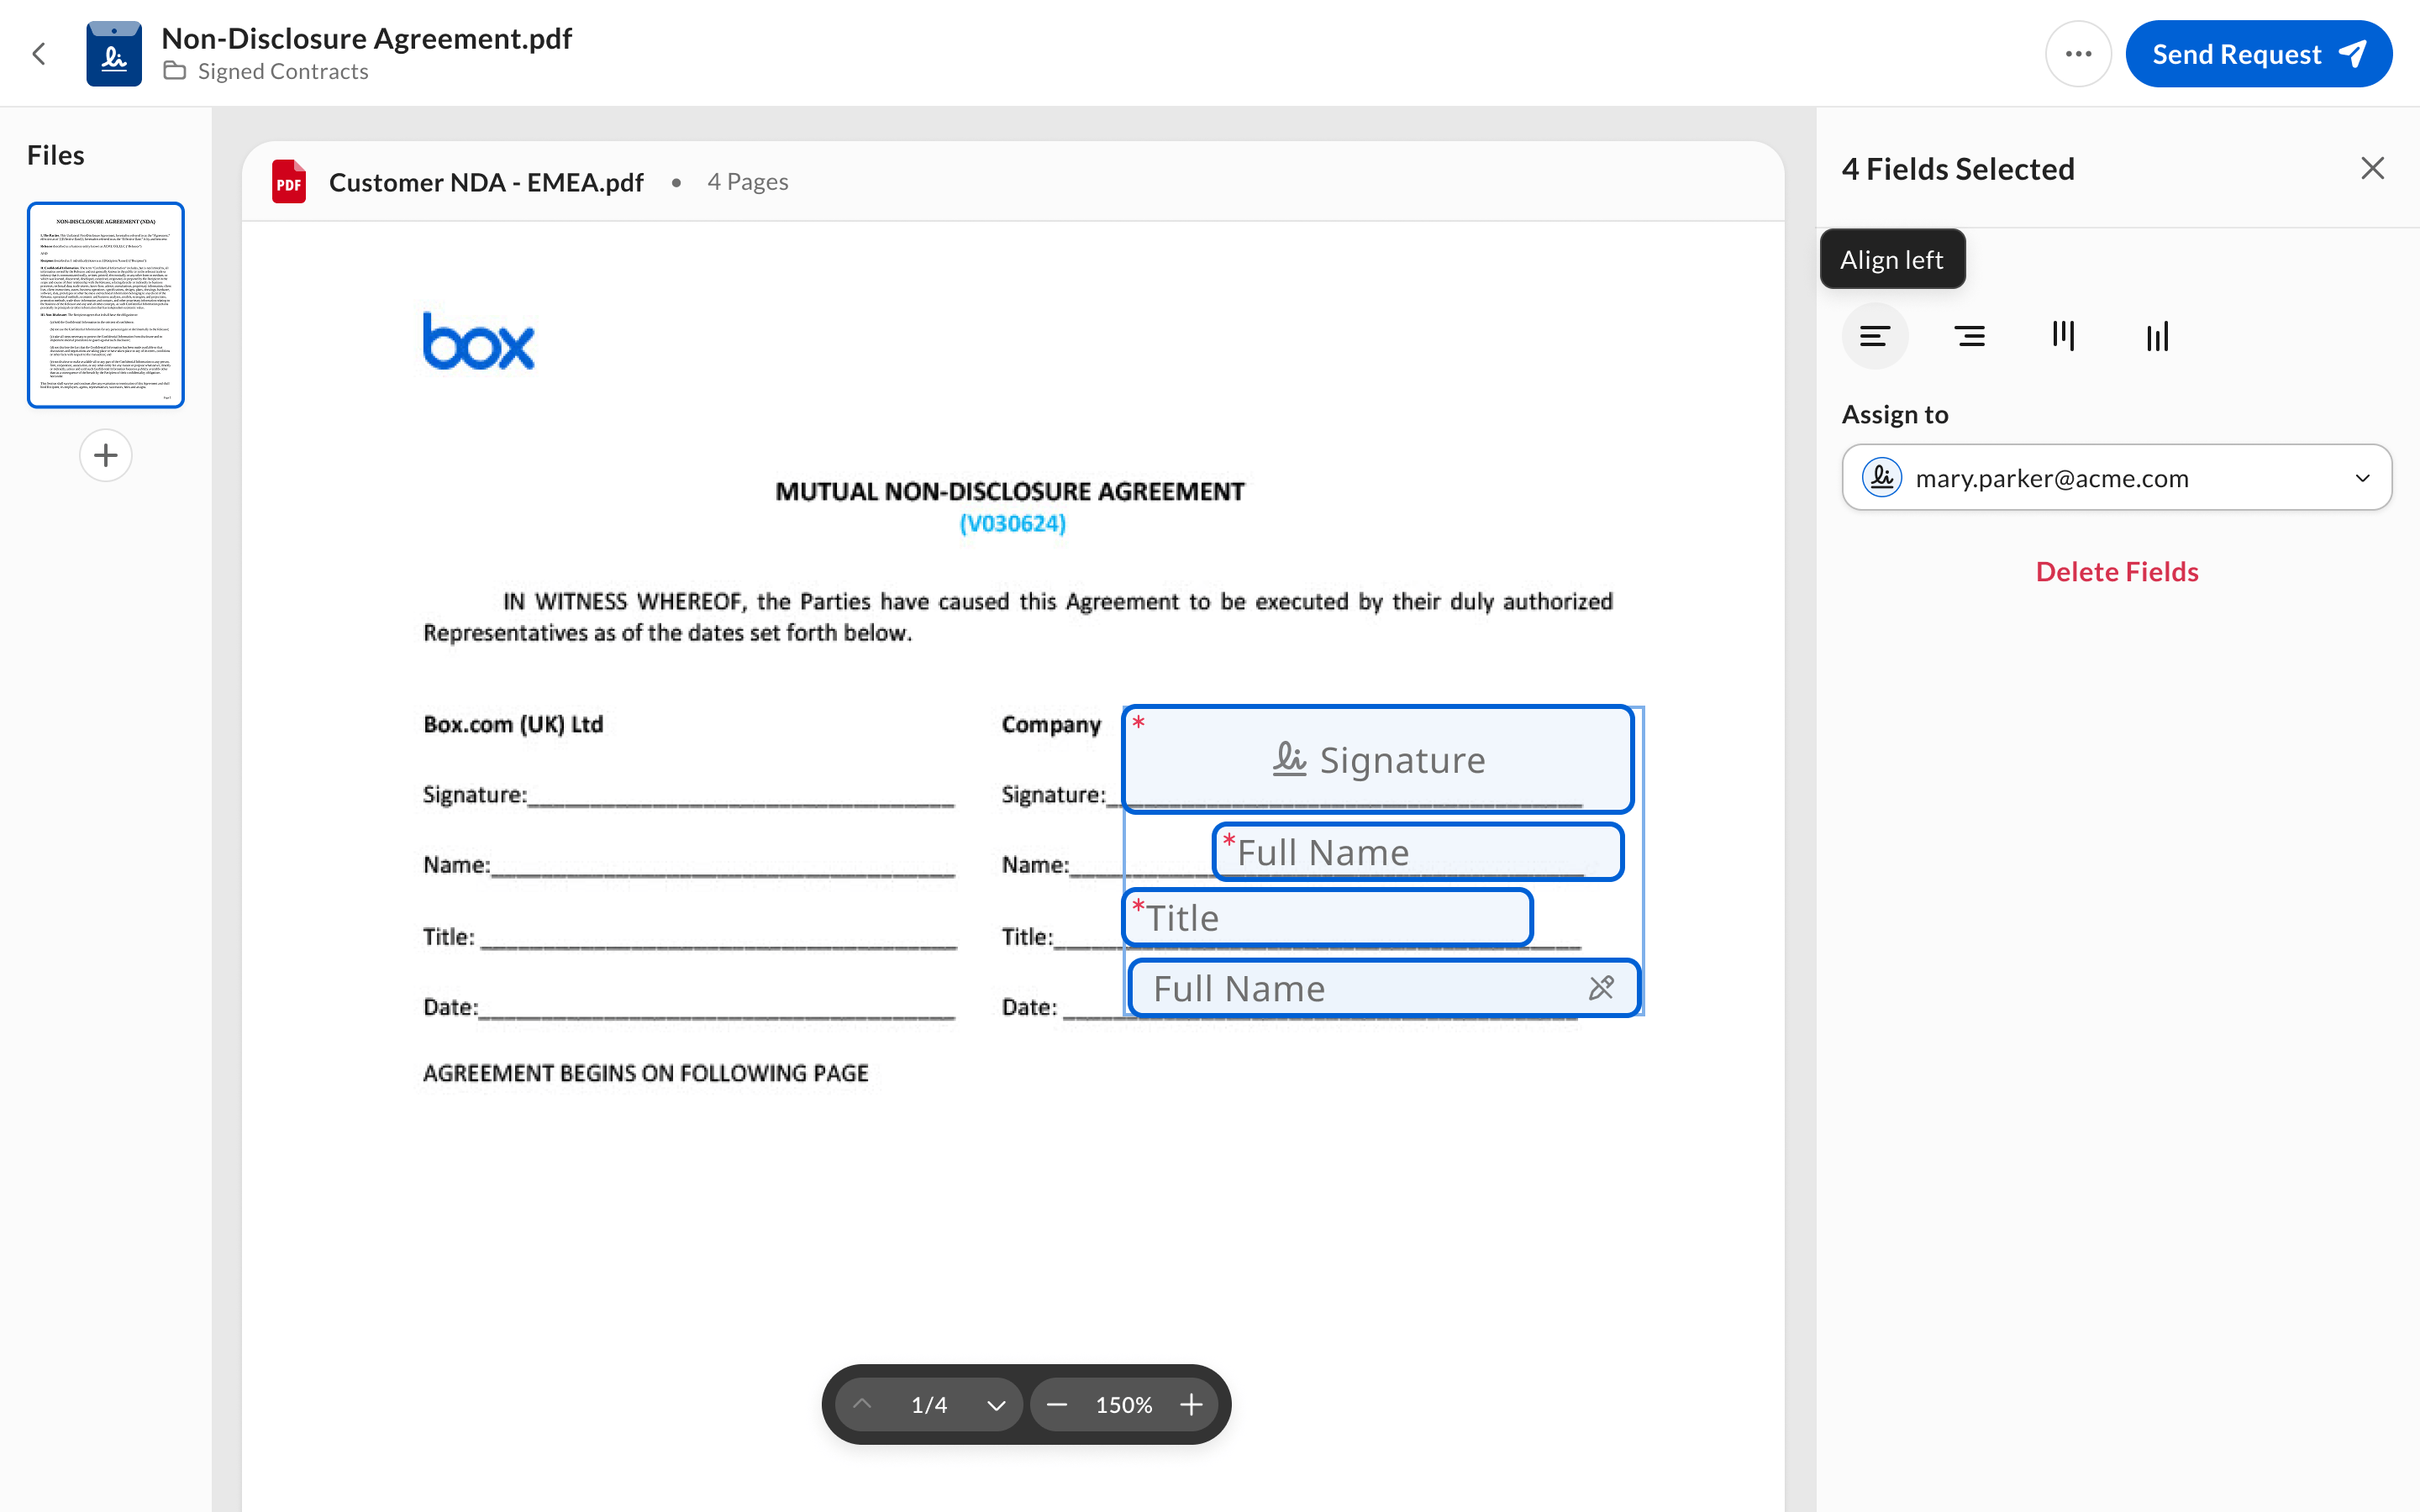Zoom out with the minus button

pos(1057,1404)
